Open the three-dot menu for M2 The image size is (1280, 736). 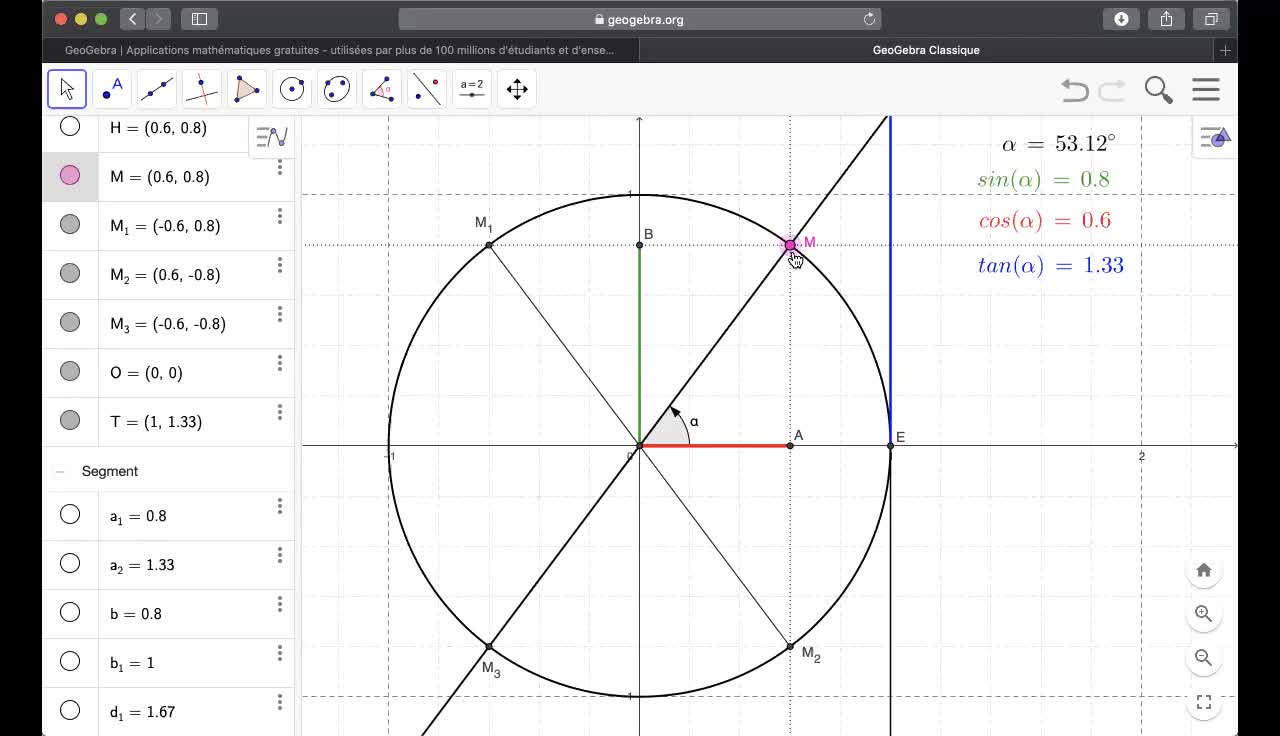click(x=280, y=265)
